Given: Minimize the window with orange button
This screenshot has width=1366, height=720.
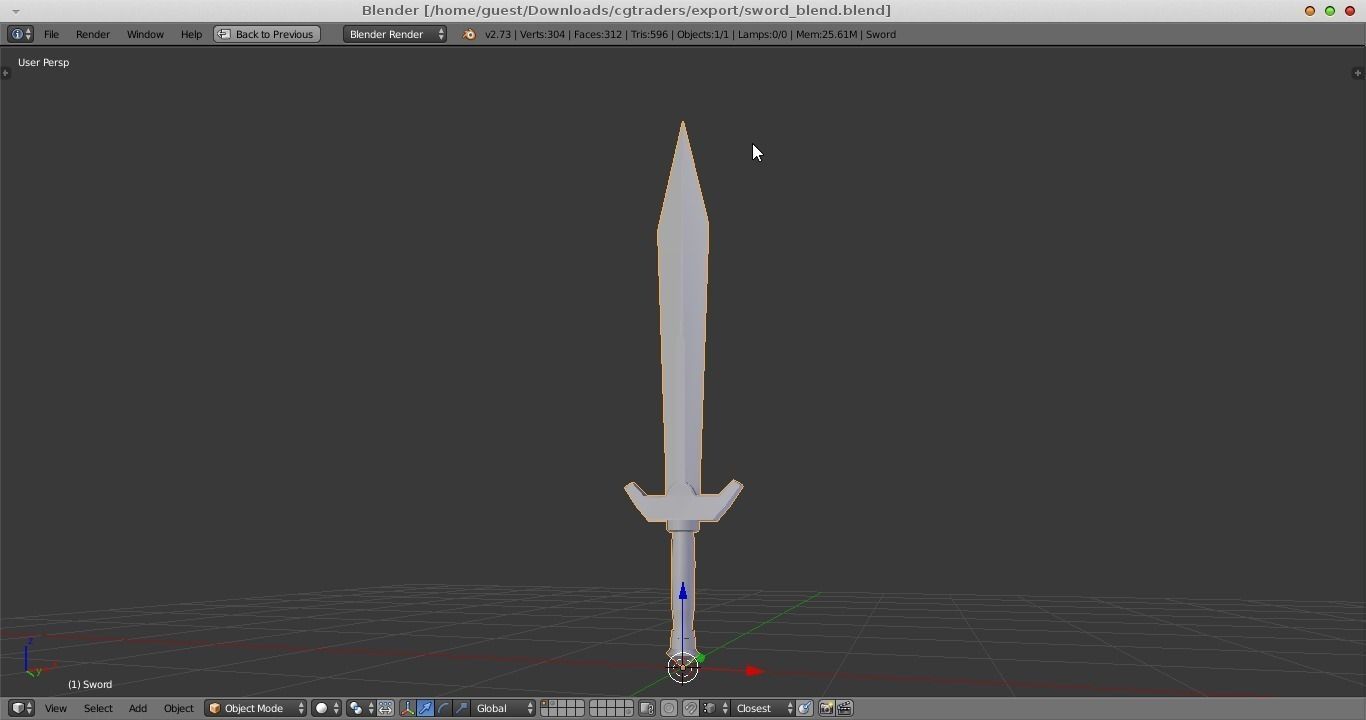Looking at the screenshot, I should click(1310, 11).
